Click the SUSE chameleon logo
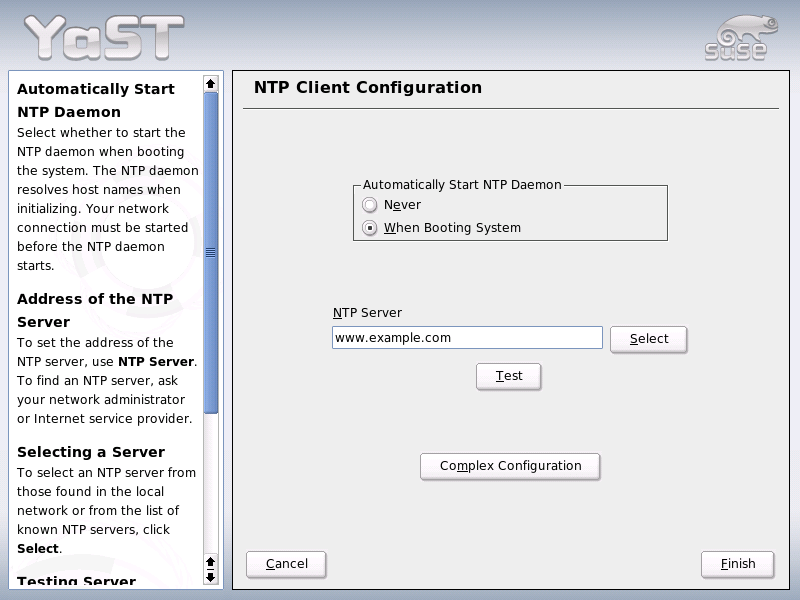The height and width of the screenshot is (600, 800). (x=741, y=38)
